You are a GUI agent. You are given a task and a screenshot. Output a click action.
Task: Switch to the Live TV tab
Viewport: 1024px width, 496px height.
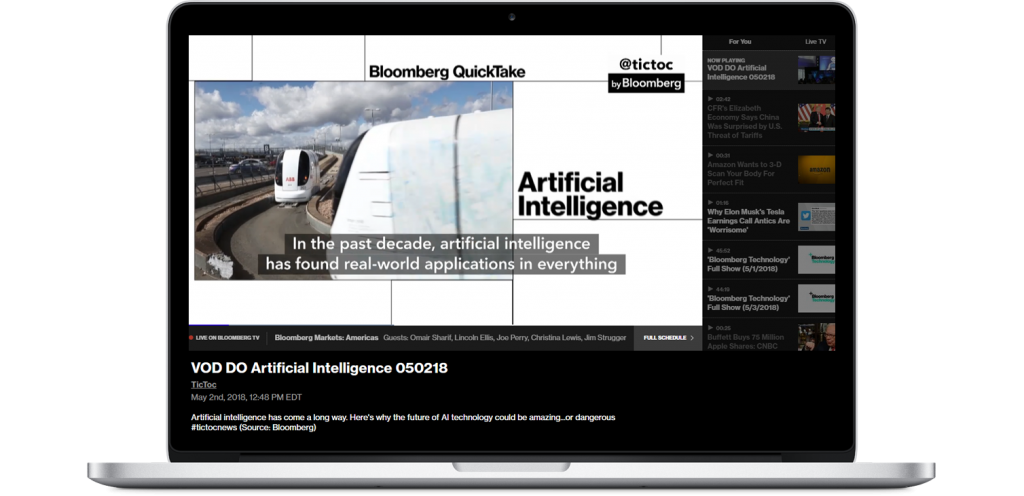815,42
